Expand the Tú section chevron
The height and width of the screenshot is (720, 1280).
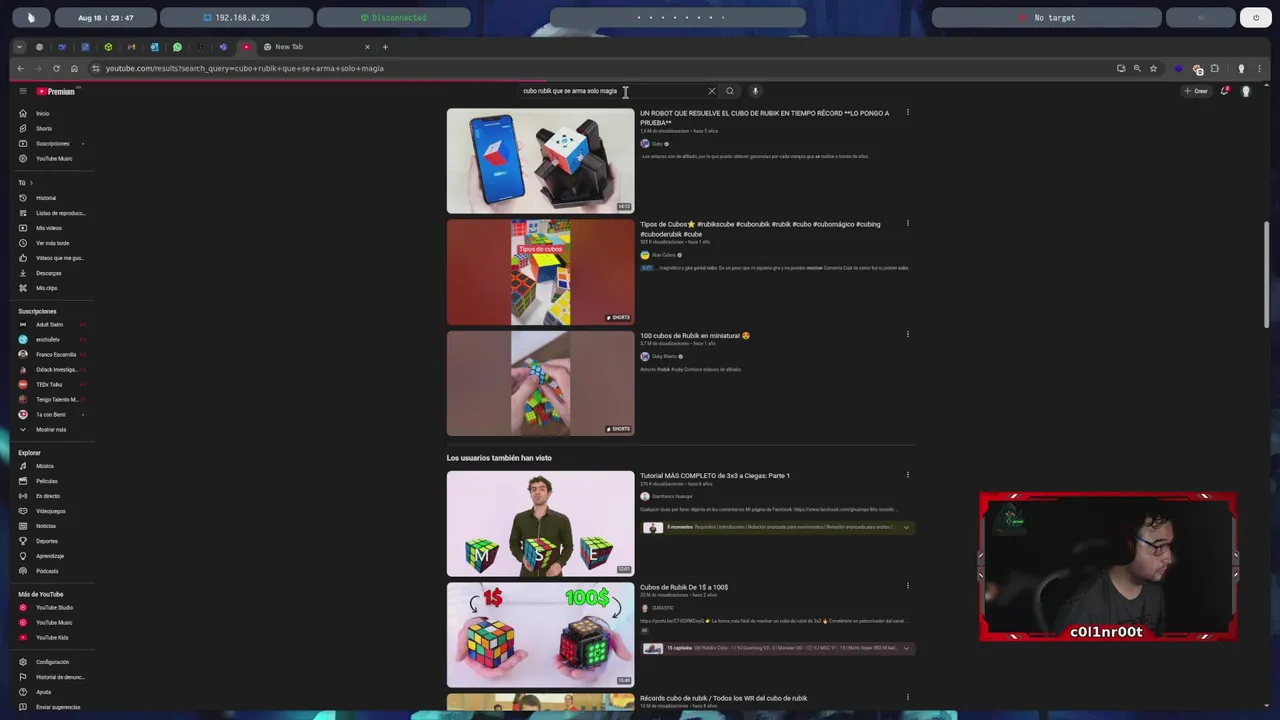[x=31, y=183]
